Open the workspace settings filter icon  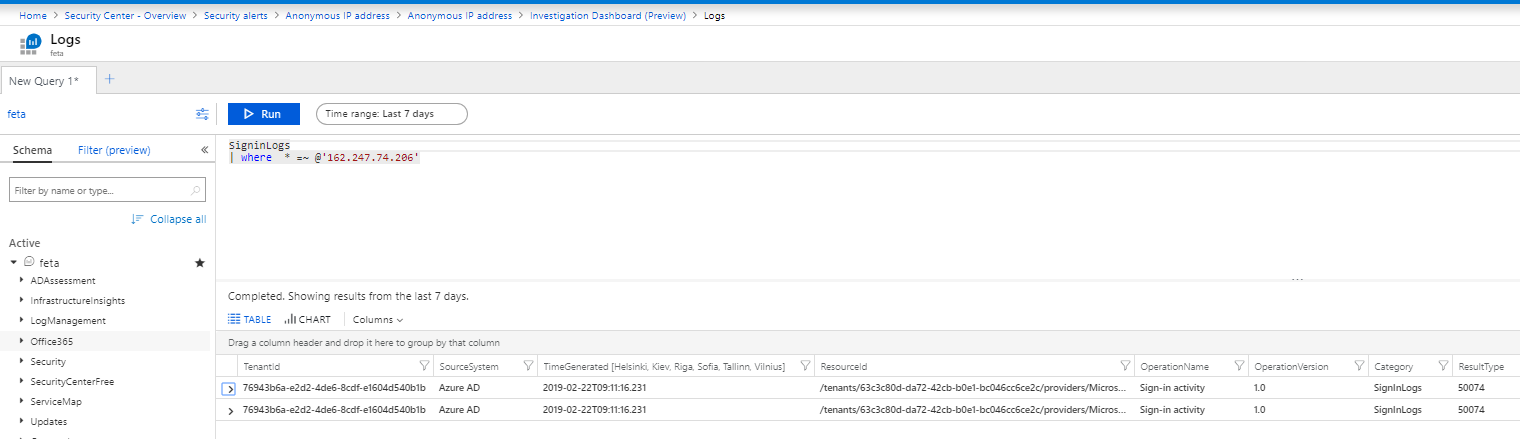[x=203, y=114]
